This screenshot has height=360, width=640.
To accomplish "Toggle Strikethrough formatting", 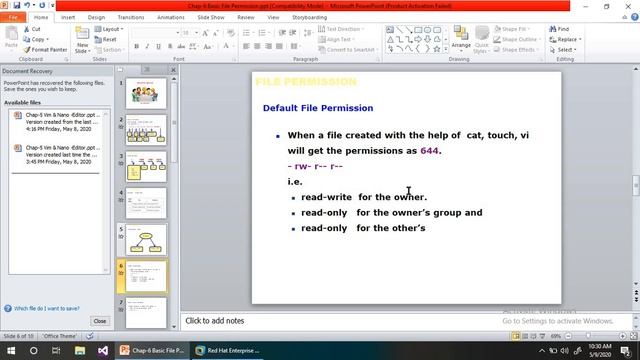I will point(181,47).
